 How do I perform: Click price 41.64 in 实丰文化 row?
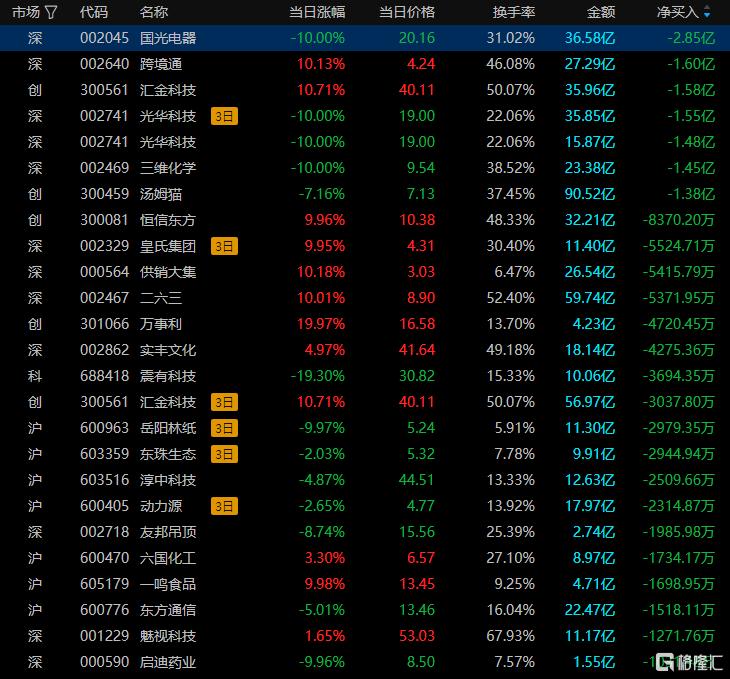tap(417, 350)
